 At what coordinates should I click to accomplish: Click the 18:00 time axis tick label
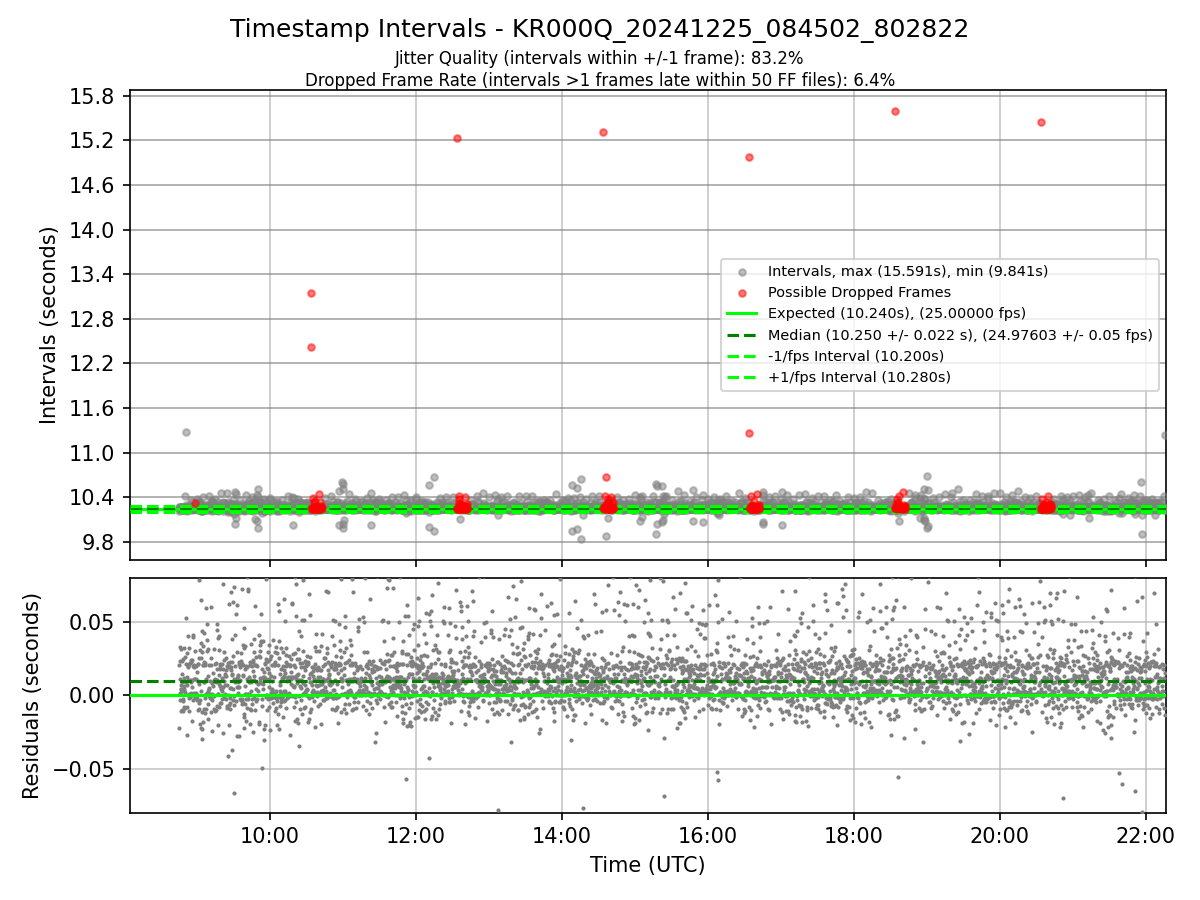(x=854, y=836)
